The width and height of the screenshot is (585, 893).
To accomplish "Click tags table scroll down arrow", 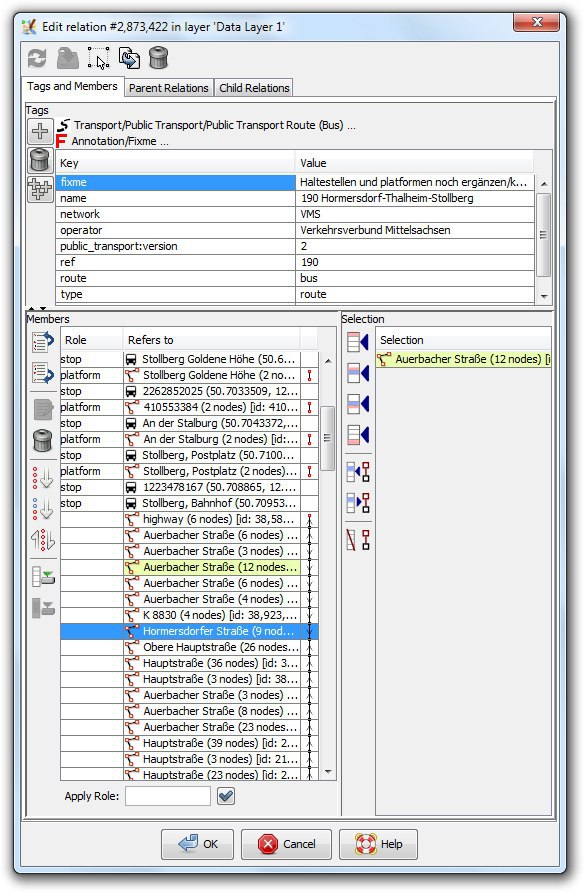I will coord(544,296).
